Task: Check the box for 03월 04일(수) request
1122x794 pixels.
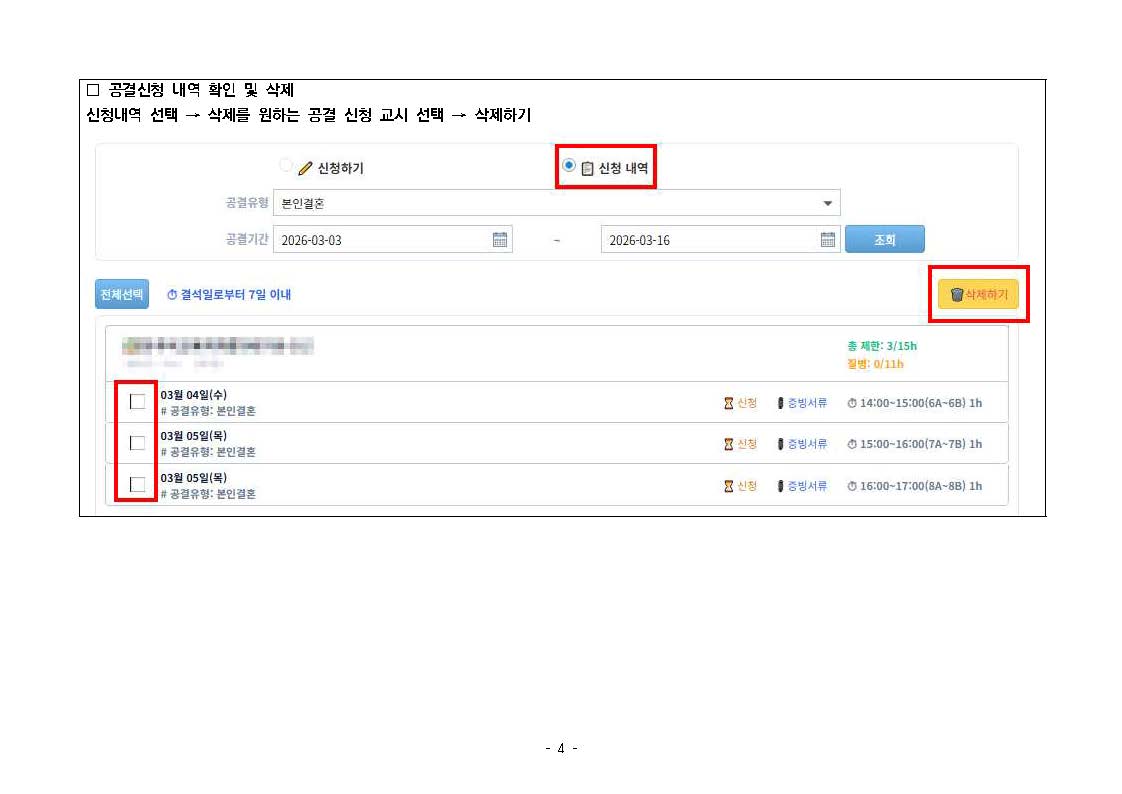Action: pos(138,402)
